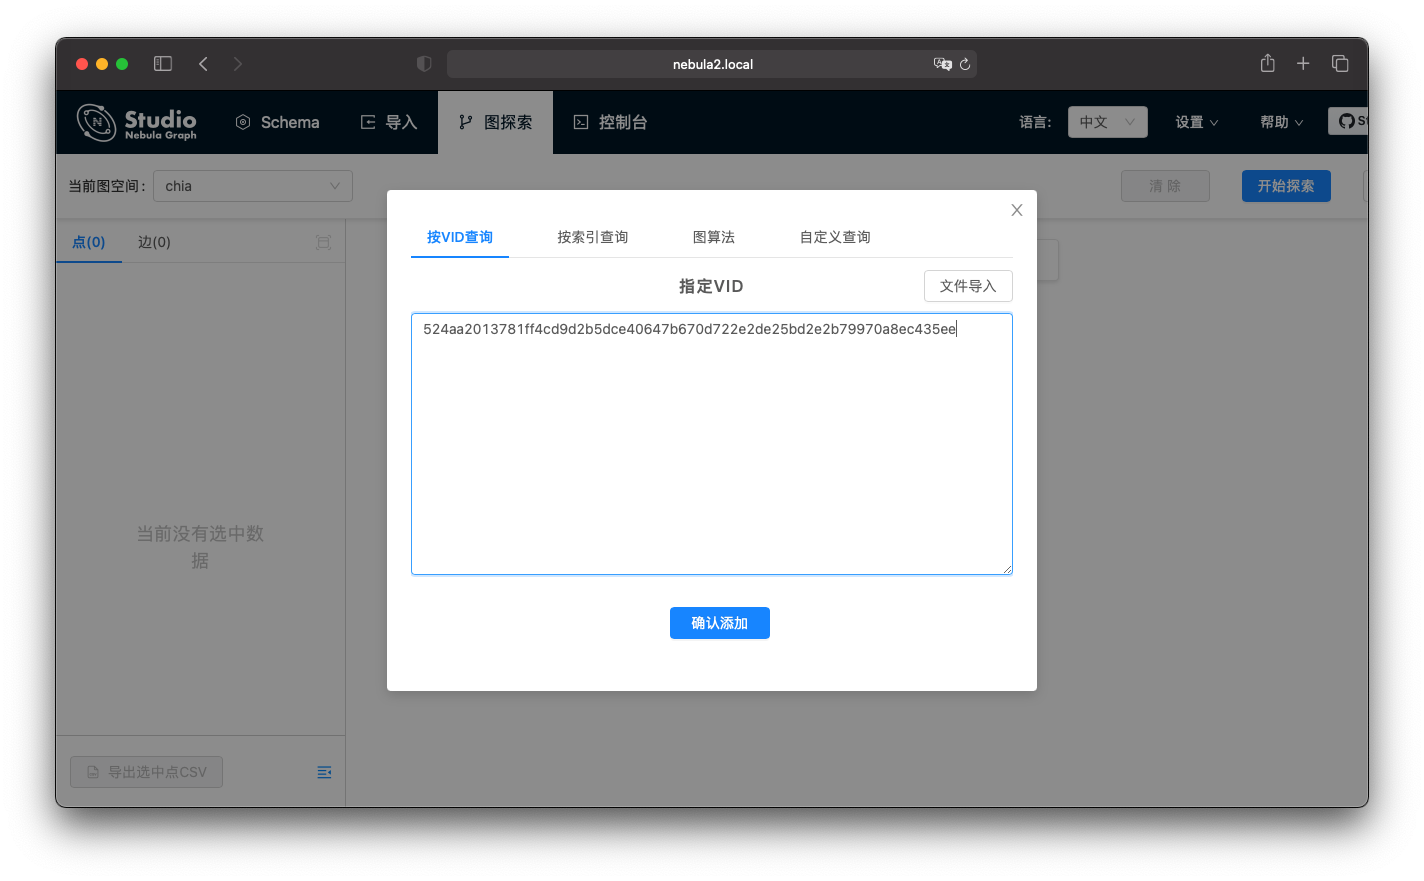Switch to 按VID查询 tab

[460, 237]
